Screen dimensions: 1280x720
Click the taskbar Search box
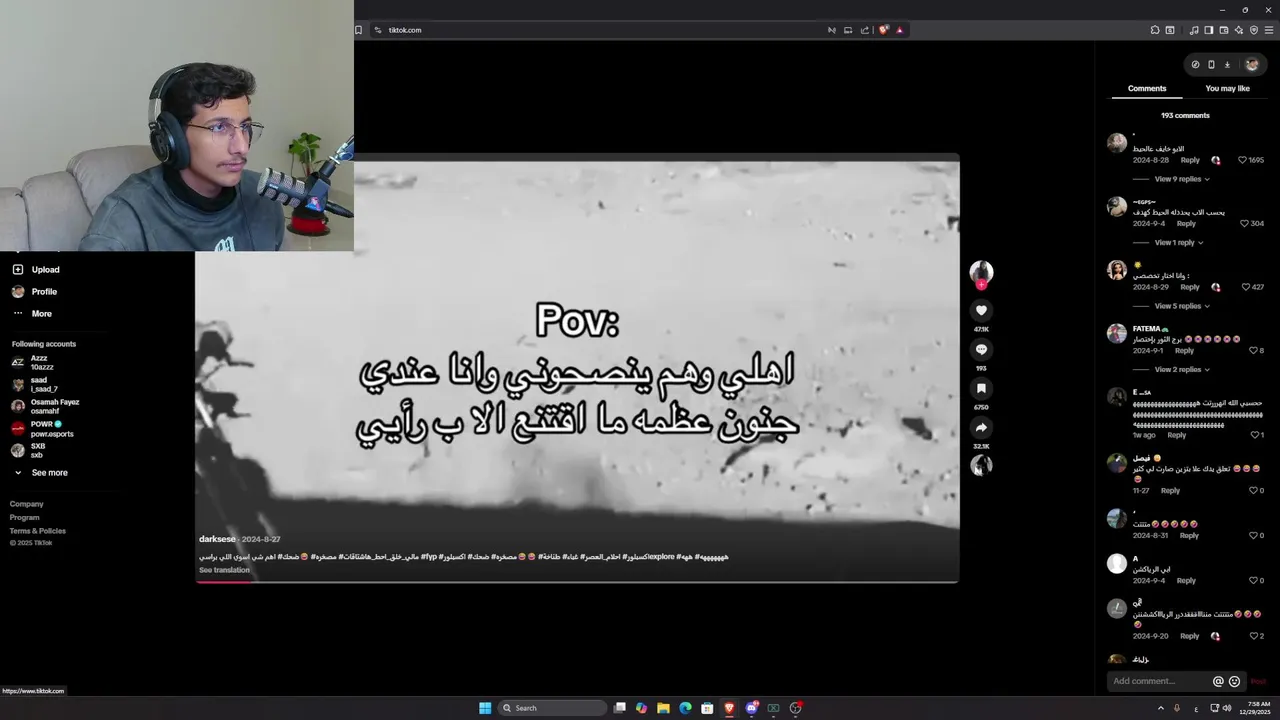click(x=552, y=708)
